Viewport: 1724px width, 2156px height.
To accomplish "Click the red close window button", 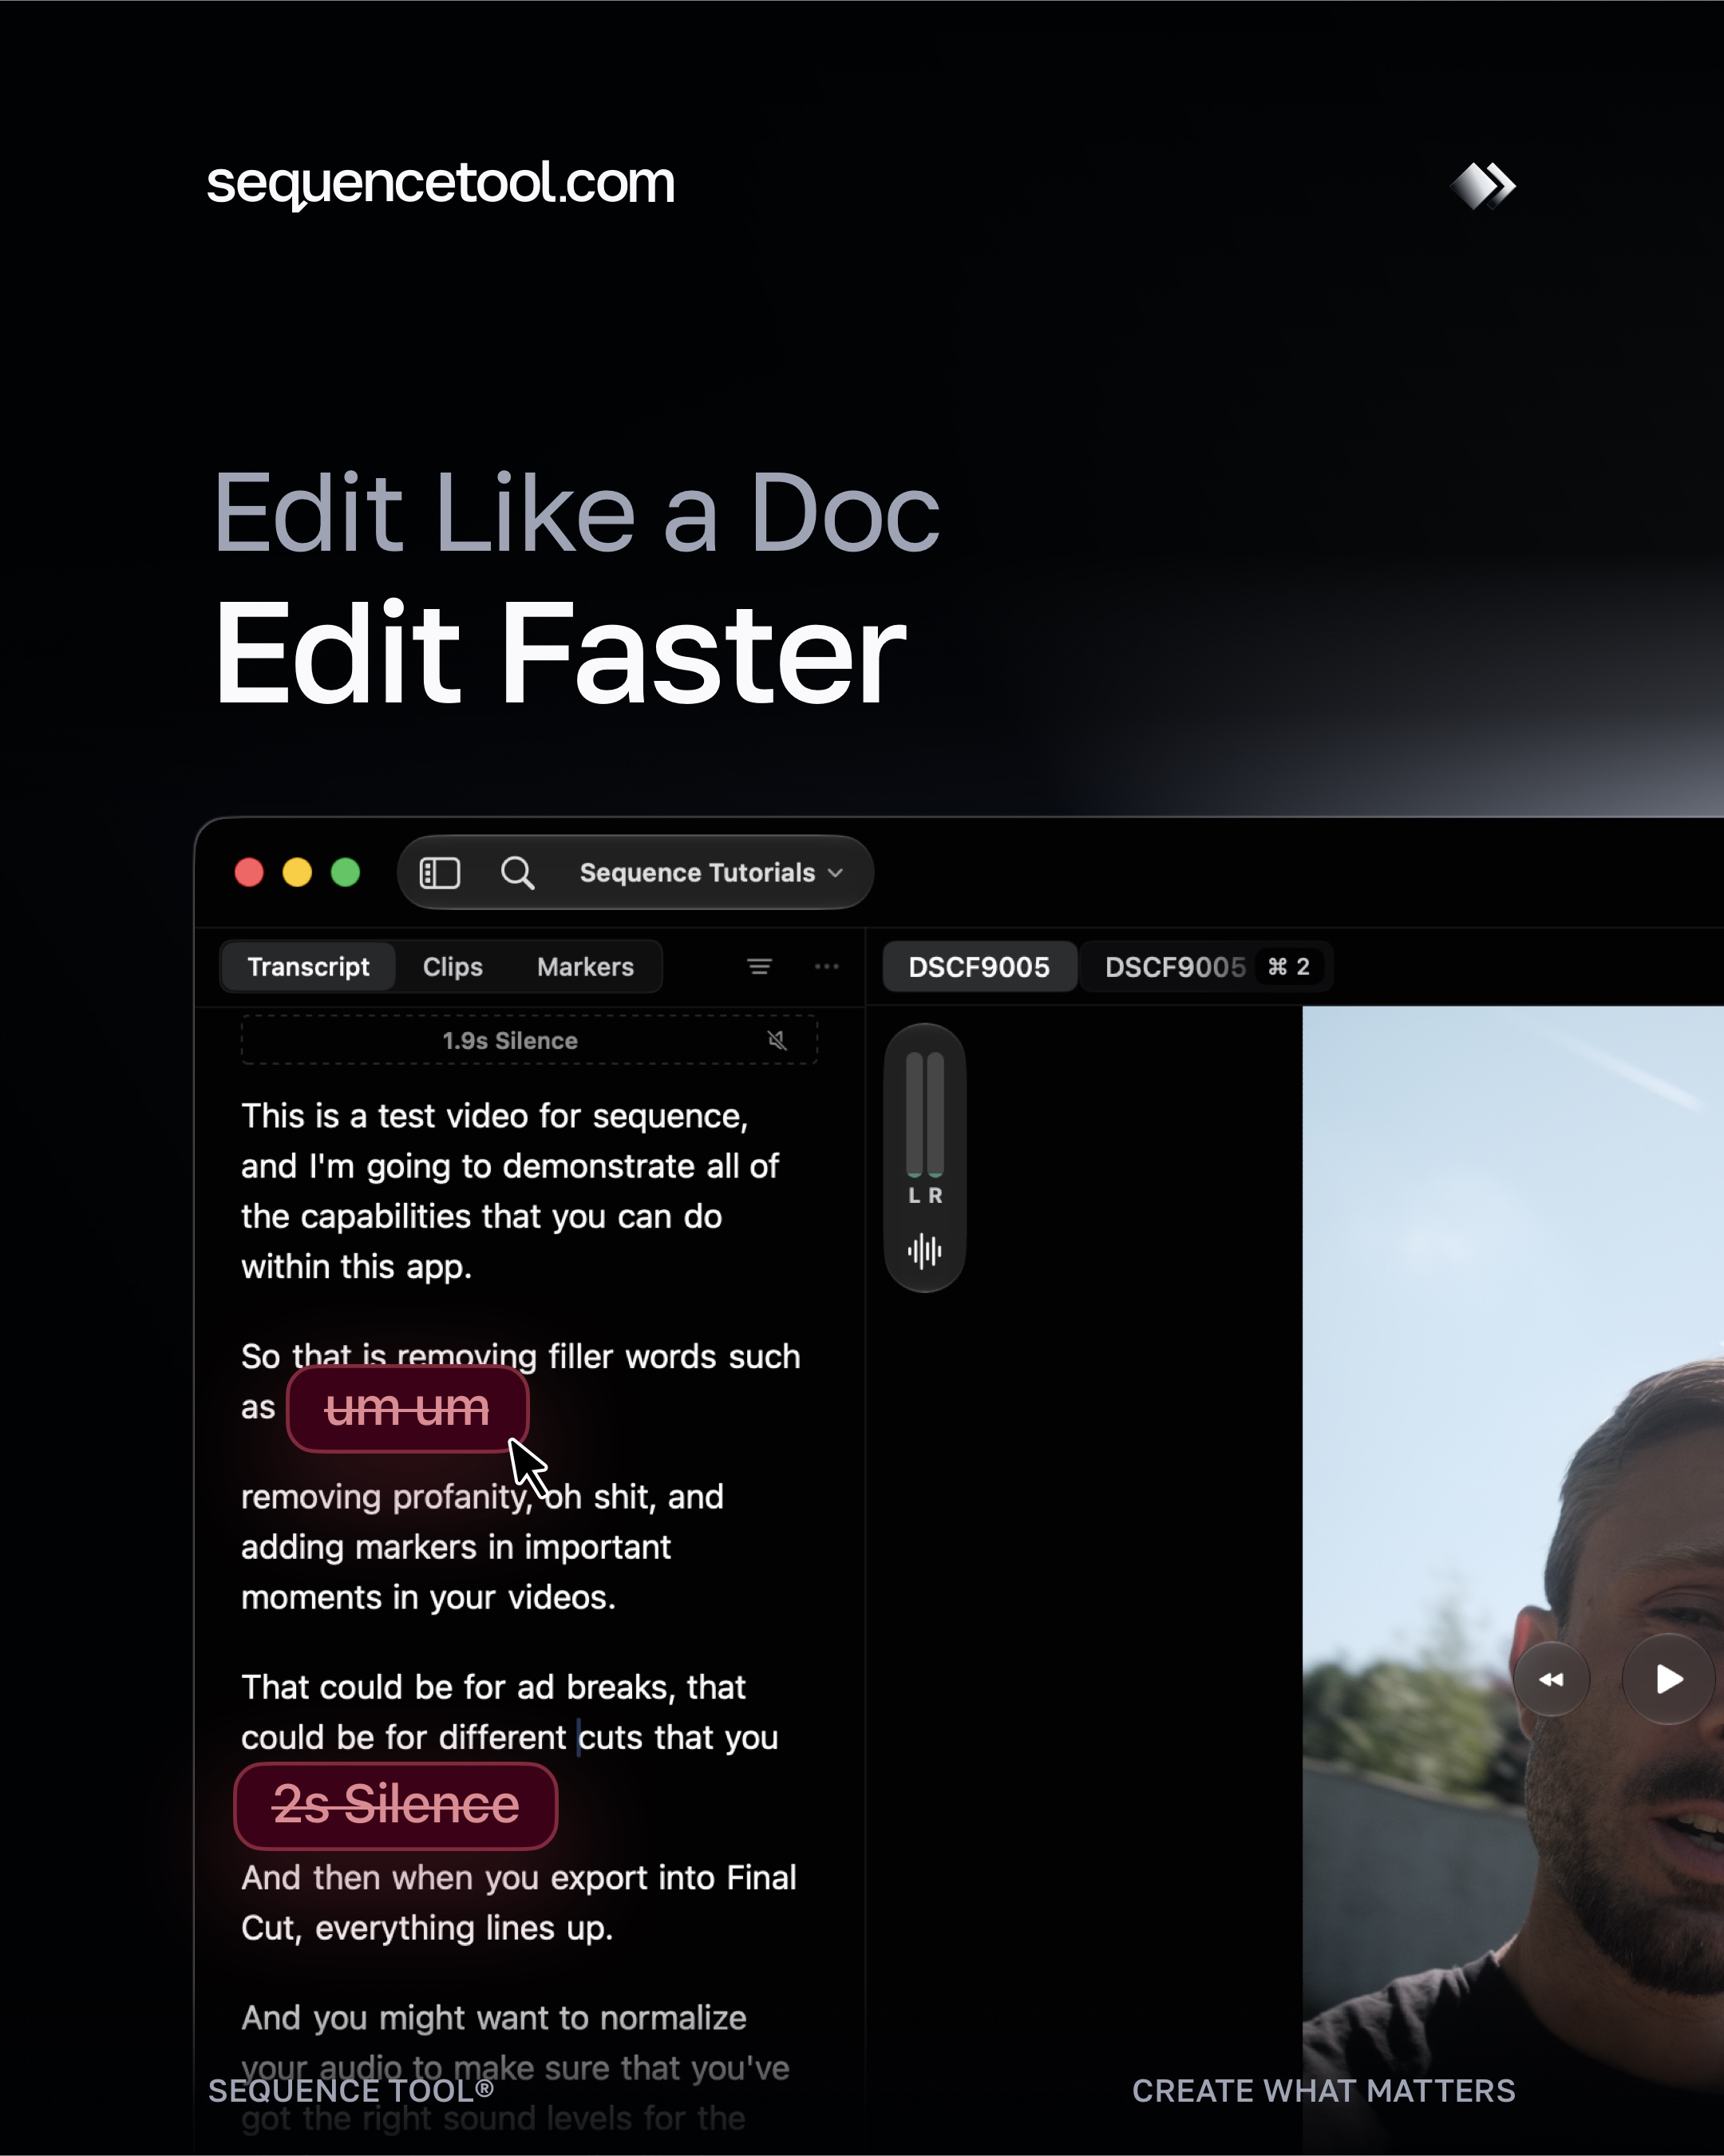I will [249, 873].
